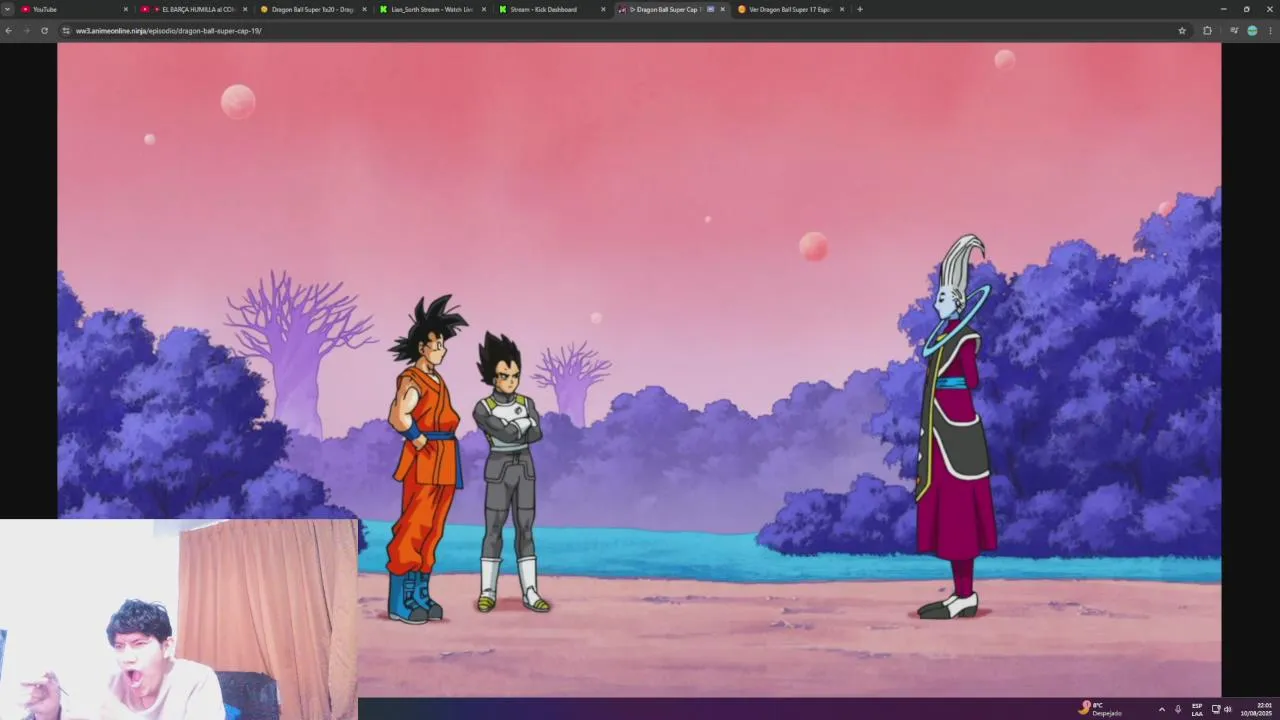The width and height of the screenshot is (1280, 720).
Task: Show hidden system tray icons
Action: tap(1161, 709)
